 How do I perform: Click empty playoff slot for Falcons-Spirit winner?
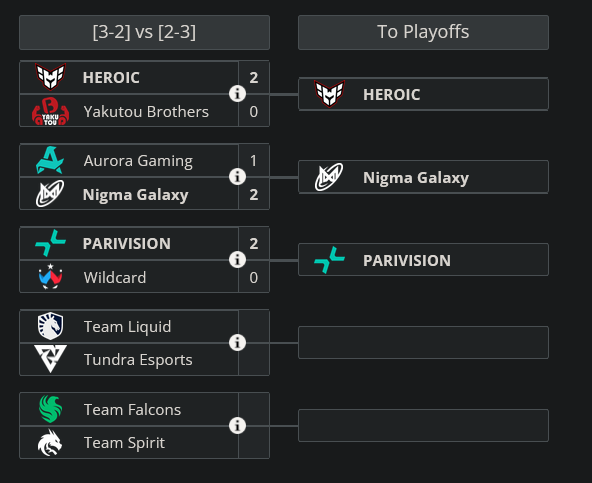(x=423, y=426)
